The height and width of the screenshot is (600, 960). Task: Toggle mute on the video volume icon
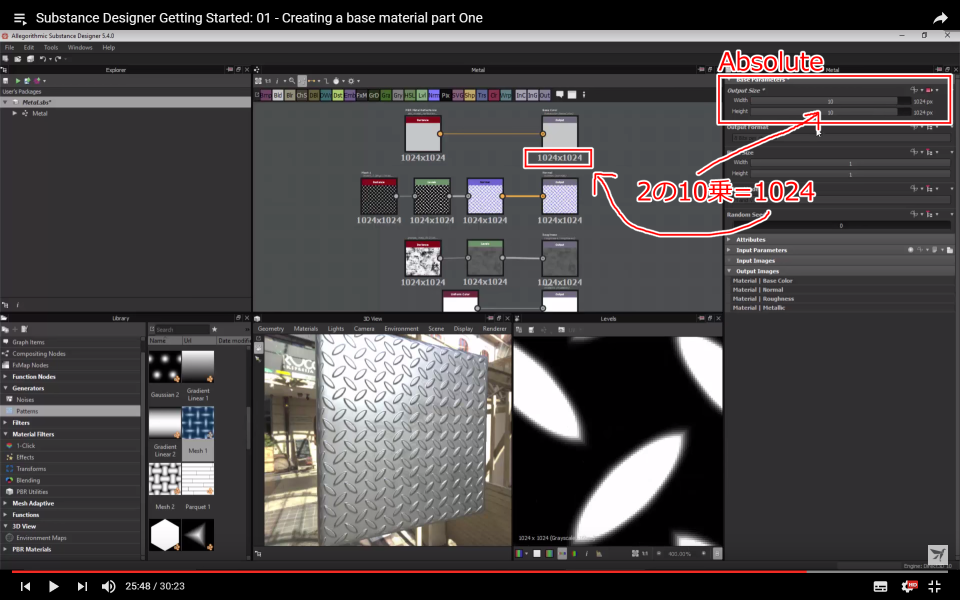click(x=108, y=586)
